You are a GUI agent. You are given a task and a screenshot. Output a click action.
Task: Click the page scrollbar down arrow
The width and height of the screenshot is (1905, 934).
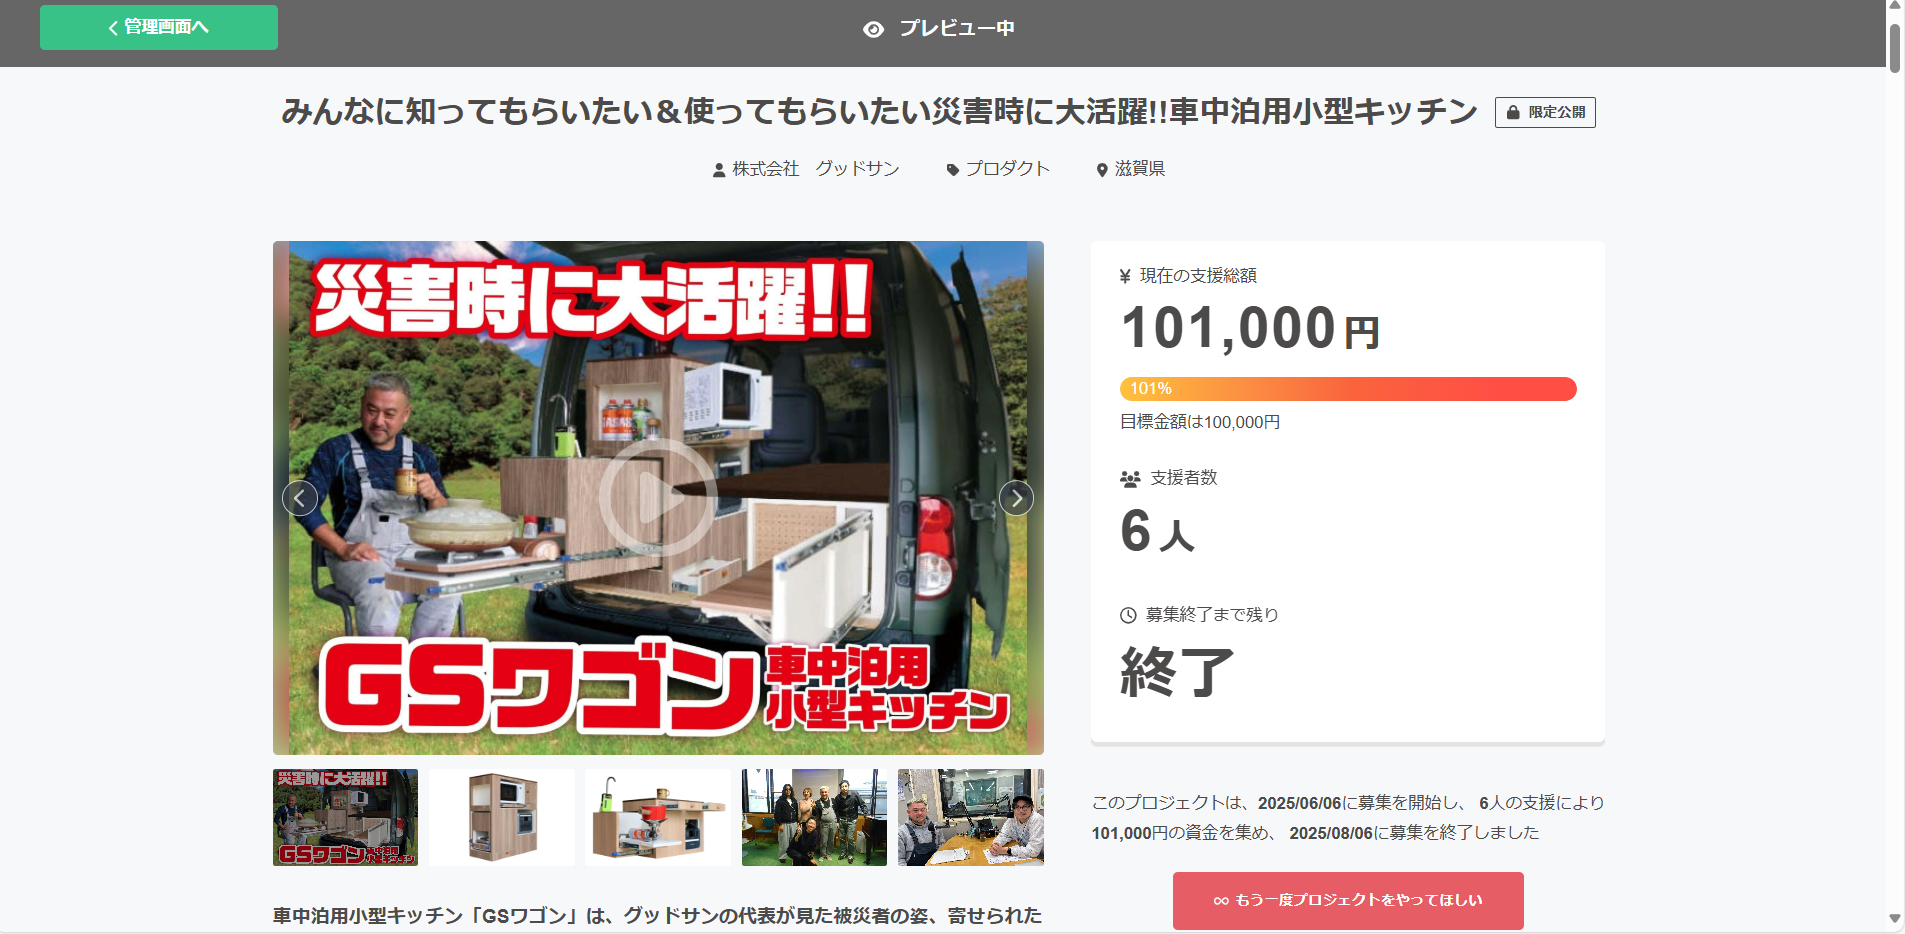1895,918
